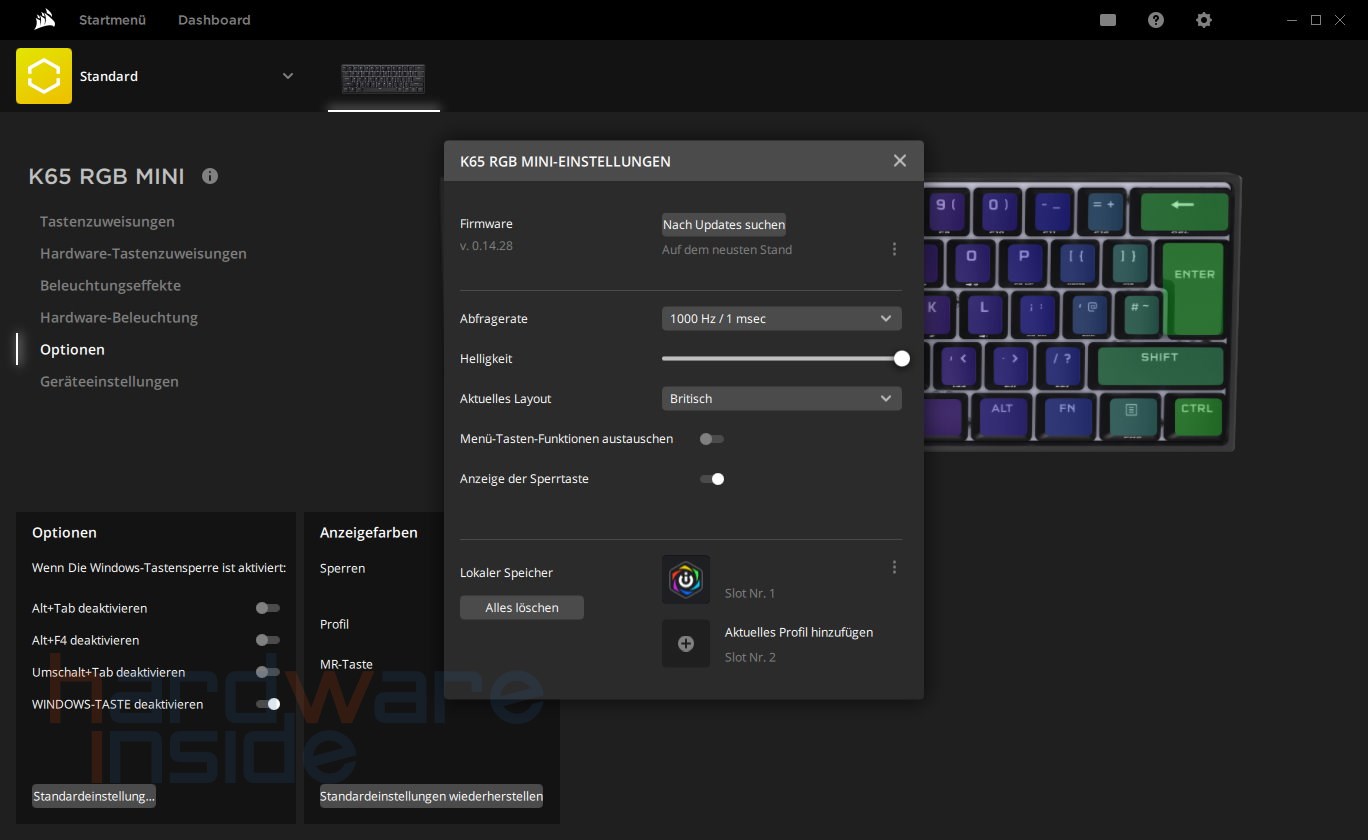Disable WINDOWS-TASTE deaktivieren
The image size is (1368, 840).
pyautogui.click(x=270, y=704)
